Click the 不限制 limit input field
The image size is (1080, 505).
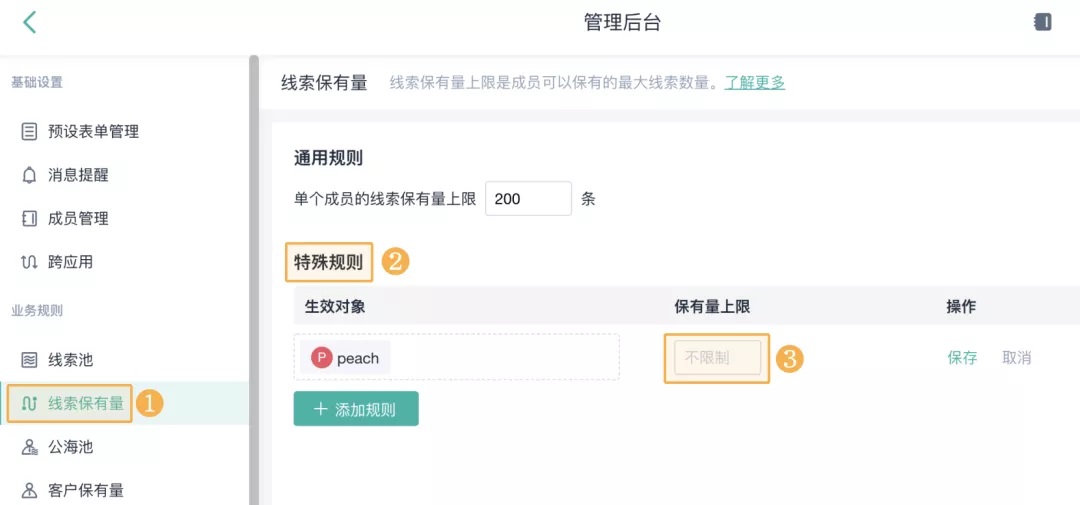pos(717,358)
